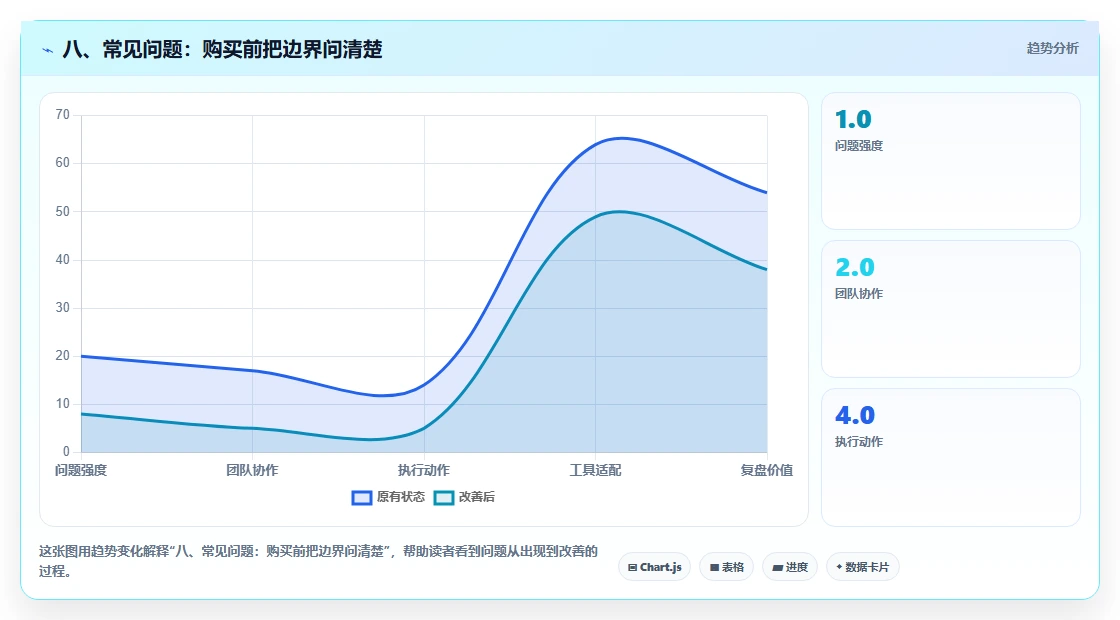Click the 趋势分析 label in header
Image resolution: width=1120 pixels, height=620 pixels.
pyautogui.click(x=1052, y=49)
